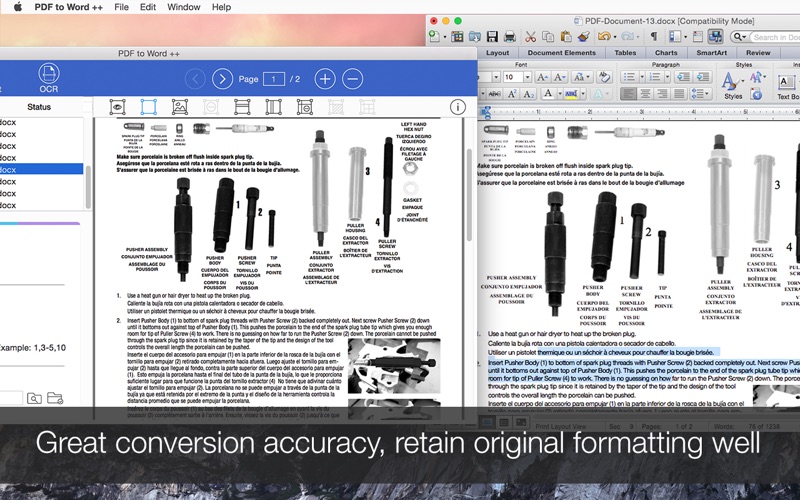Open the Charts ribbon tab
The image size is (800, 500).
coord(666,53)
